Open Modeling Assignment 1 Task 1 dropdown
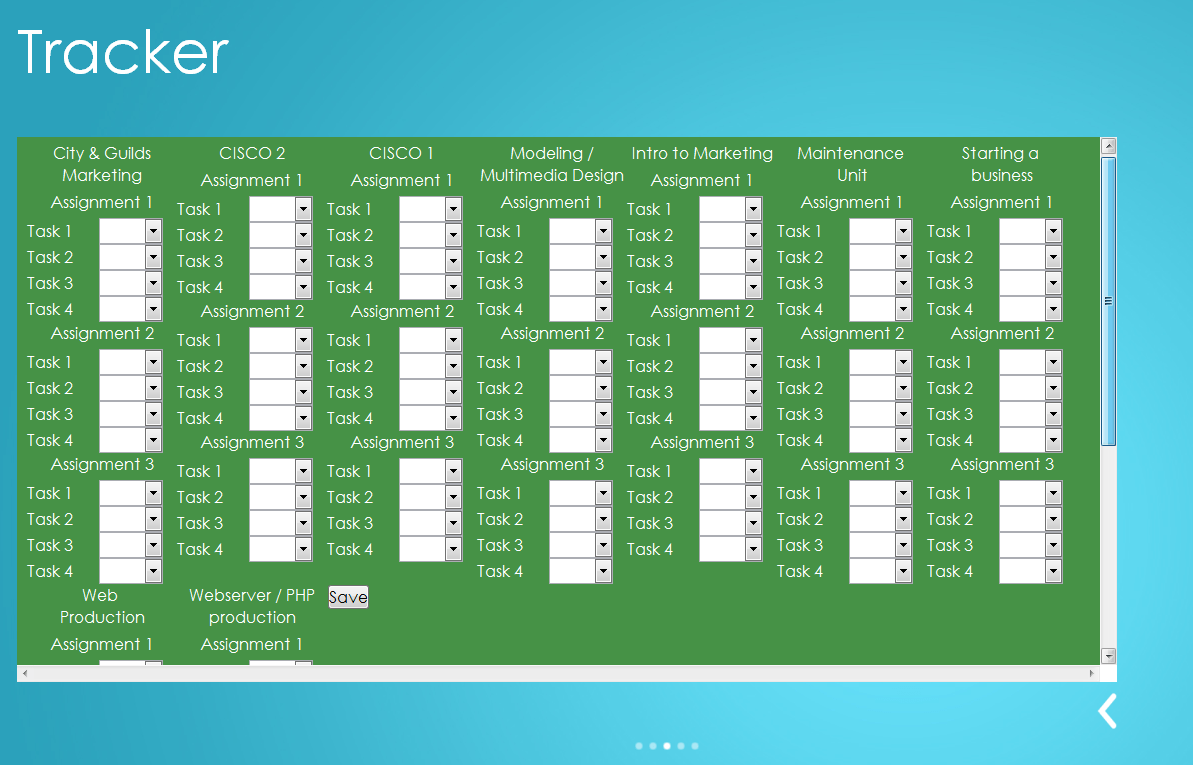The width and height of the screenshot is (1193, 765). 580,231
